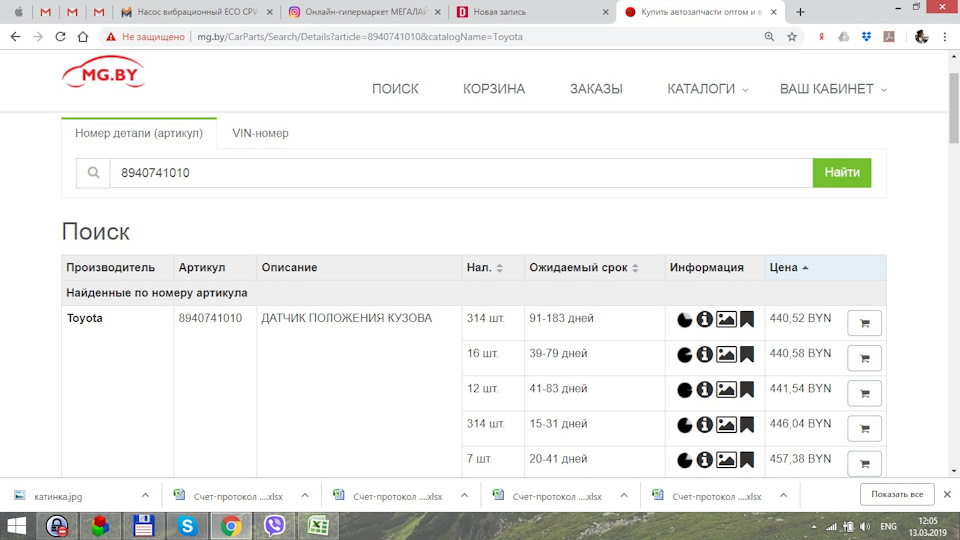The height and width of the screenshot is (540, 960).
Task: Add 446,04 BYN offer to cart
Action: (x=864, y=429)
